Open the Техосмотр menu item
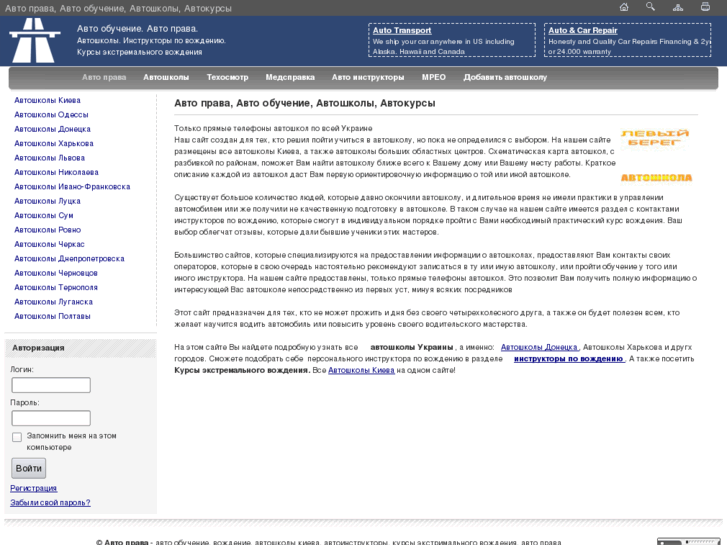 [x=227, y=77]
